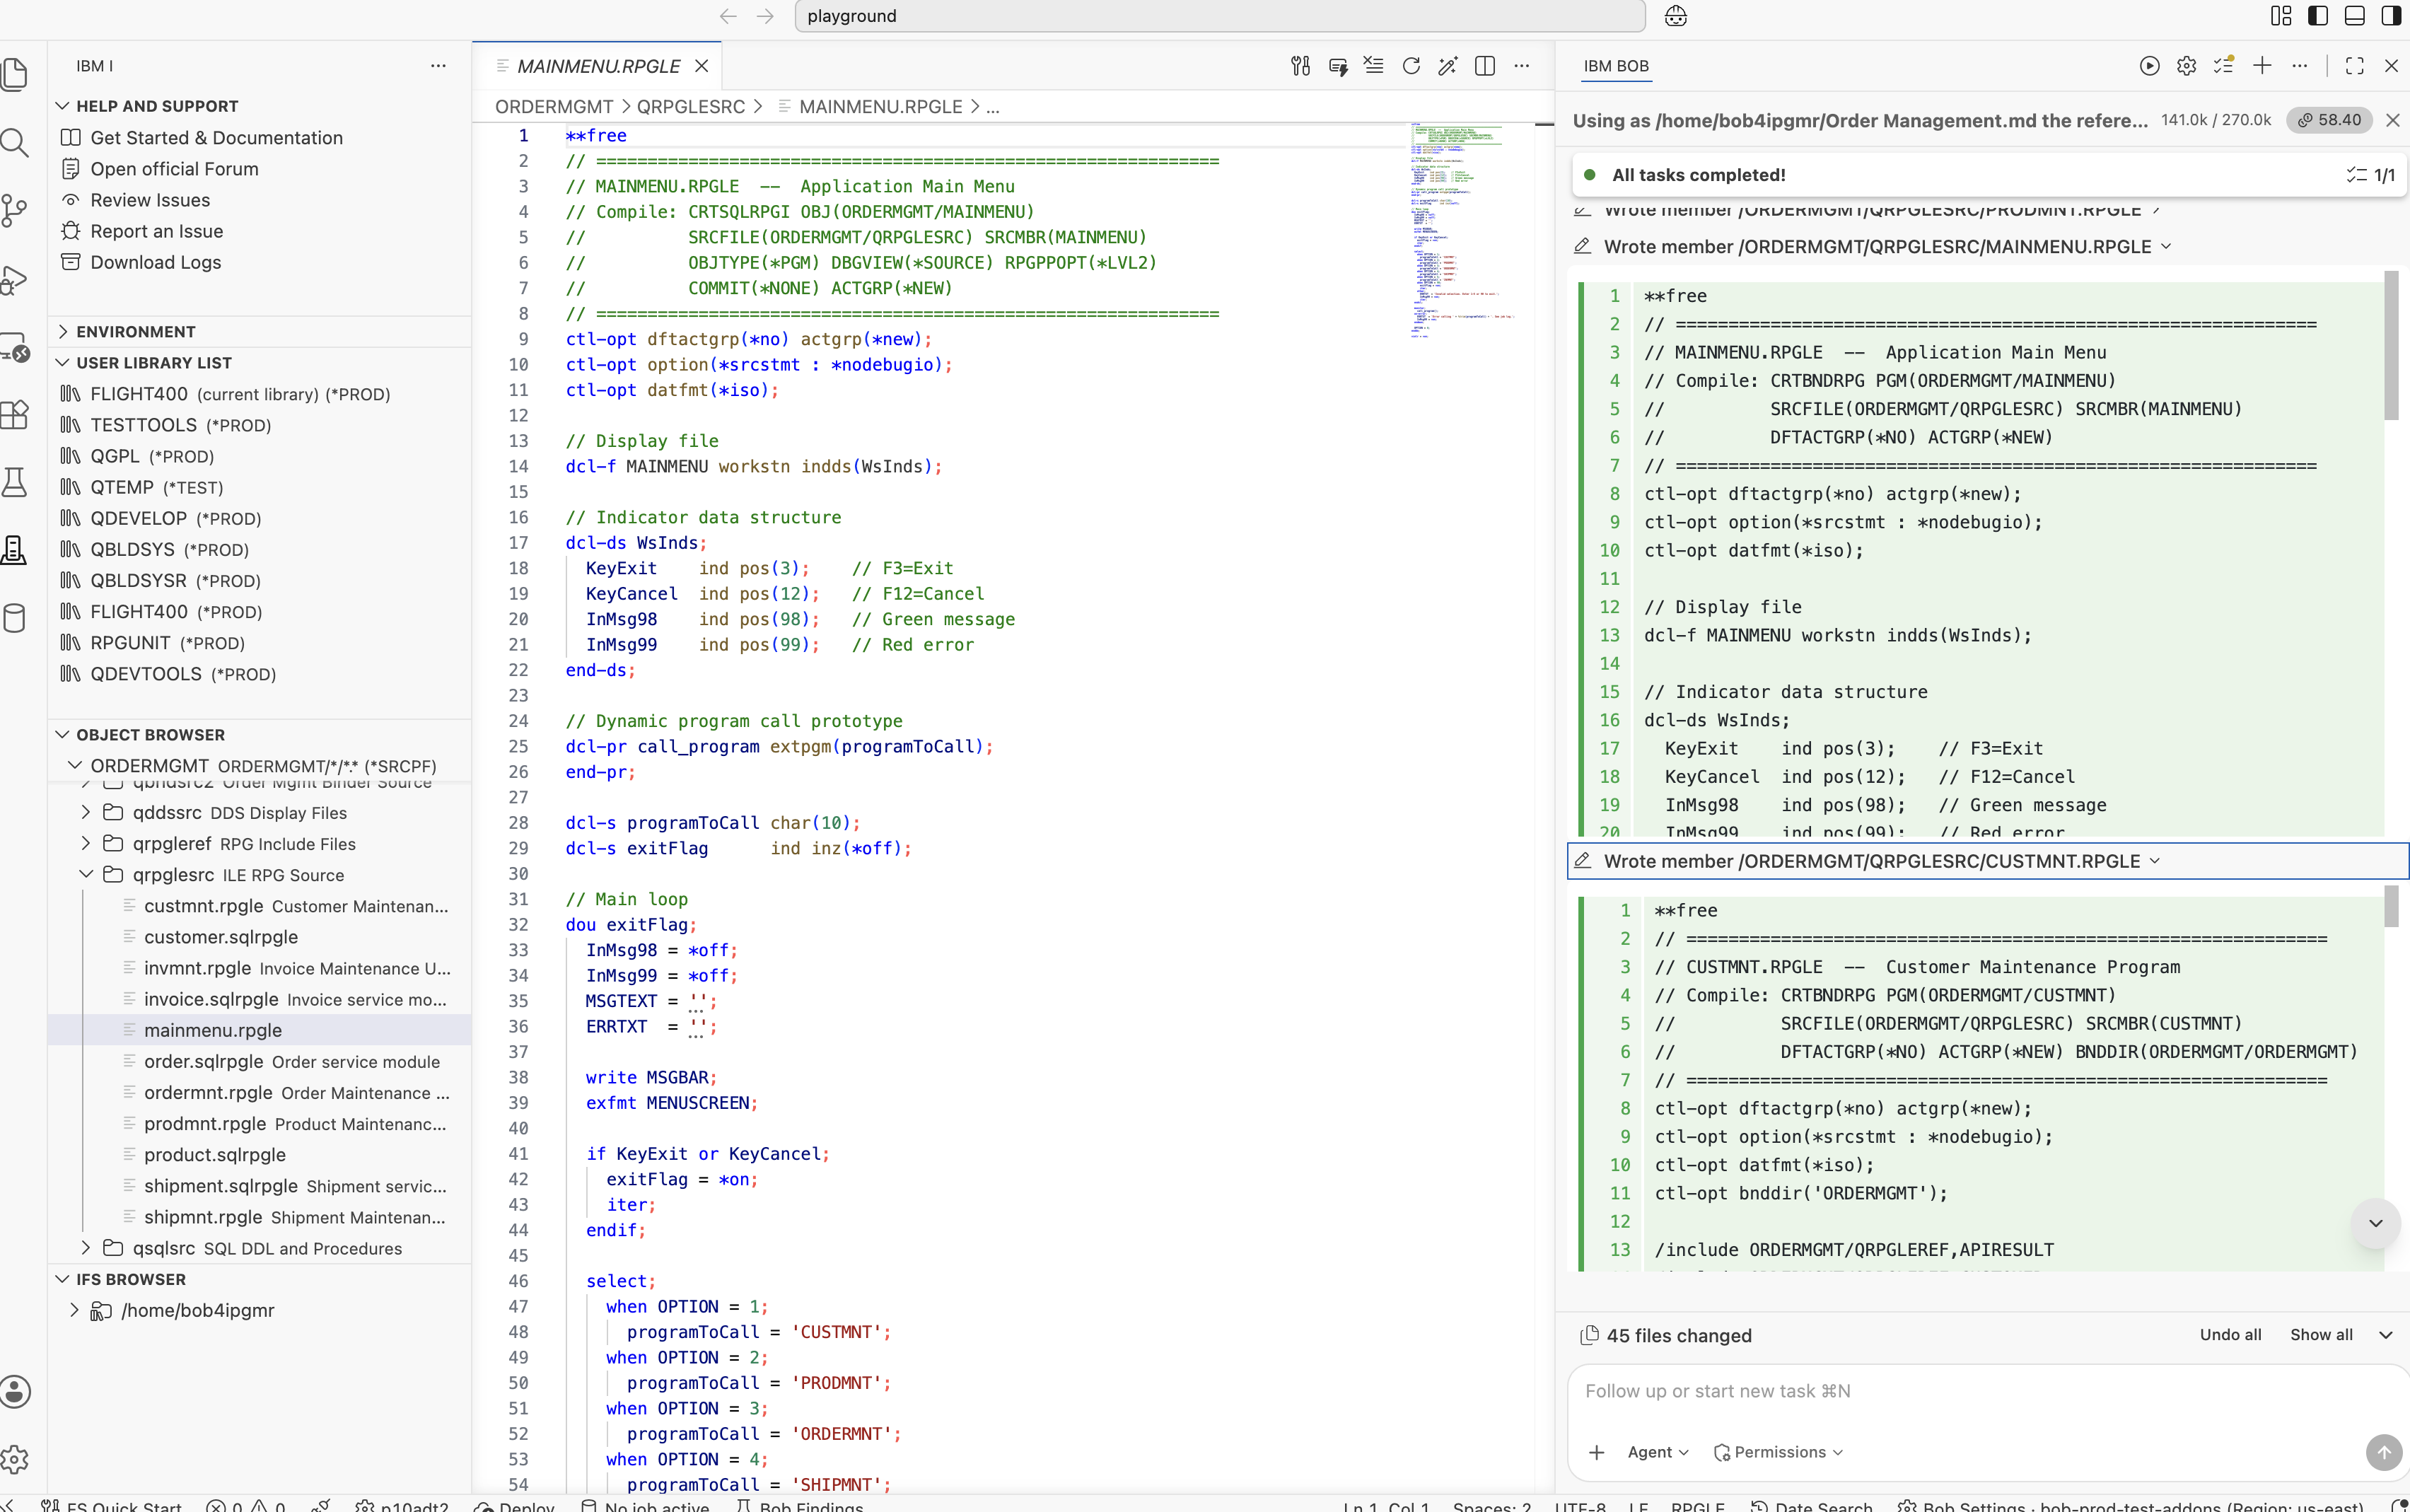Open Source Control in the activity bar
The width and height of the screenshot is (2410, 1512).
[x=14, y=210]
